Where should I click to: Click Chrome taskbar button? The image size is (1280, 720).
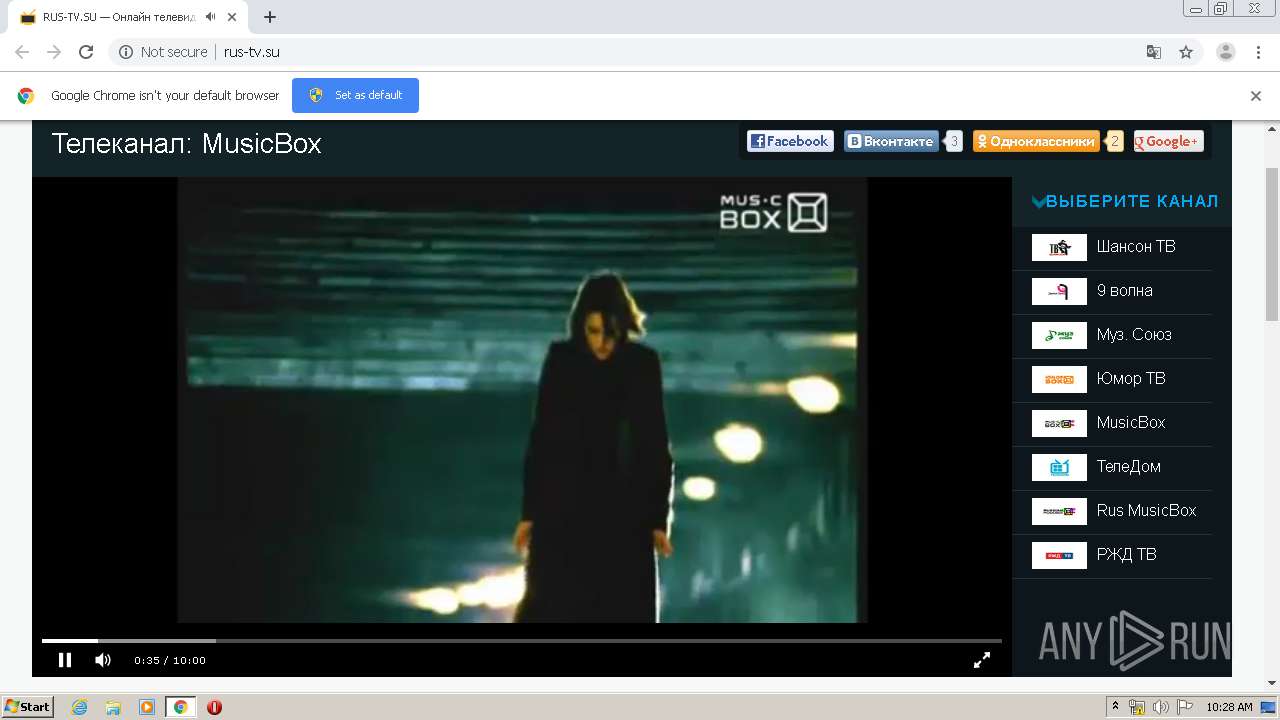coord(180,707)
